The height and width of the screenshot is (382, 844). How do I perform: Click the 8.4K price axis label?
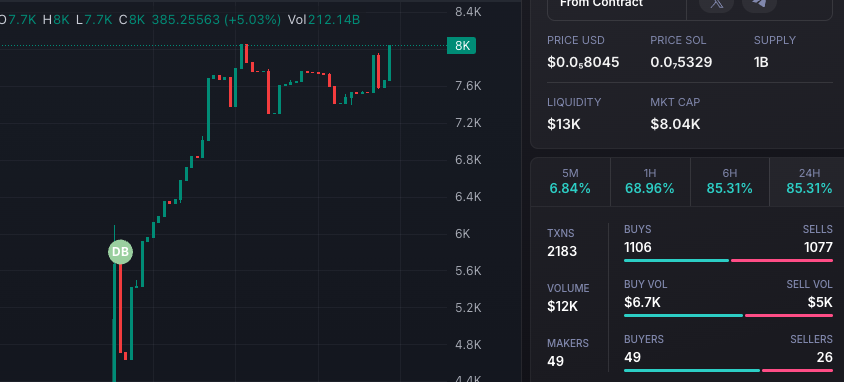(x=468, y=11)
